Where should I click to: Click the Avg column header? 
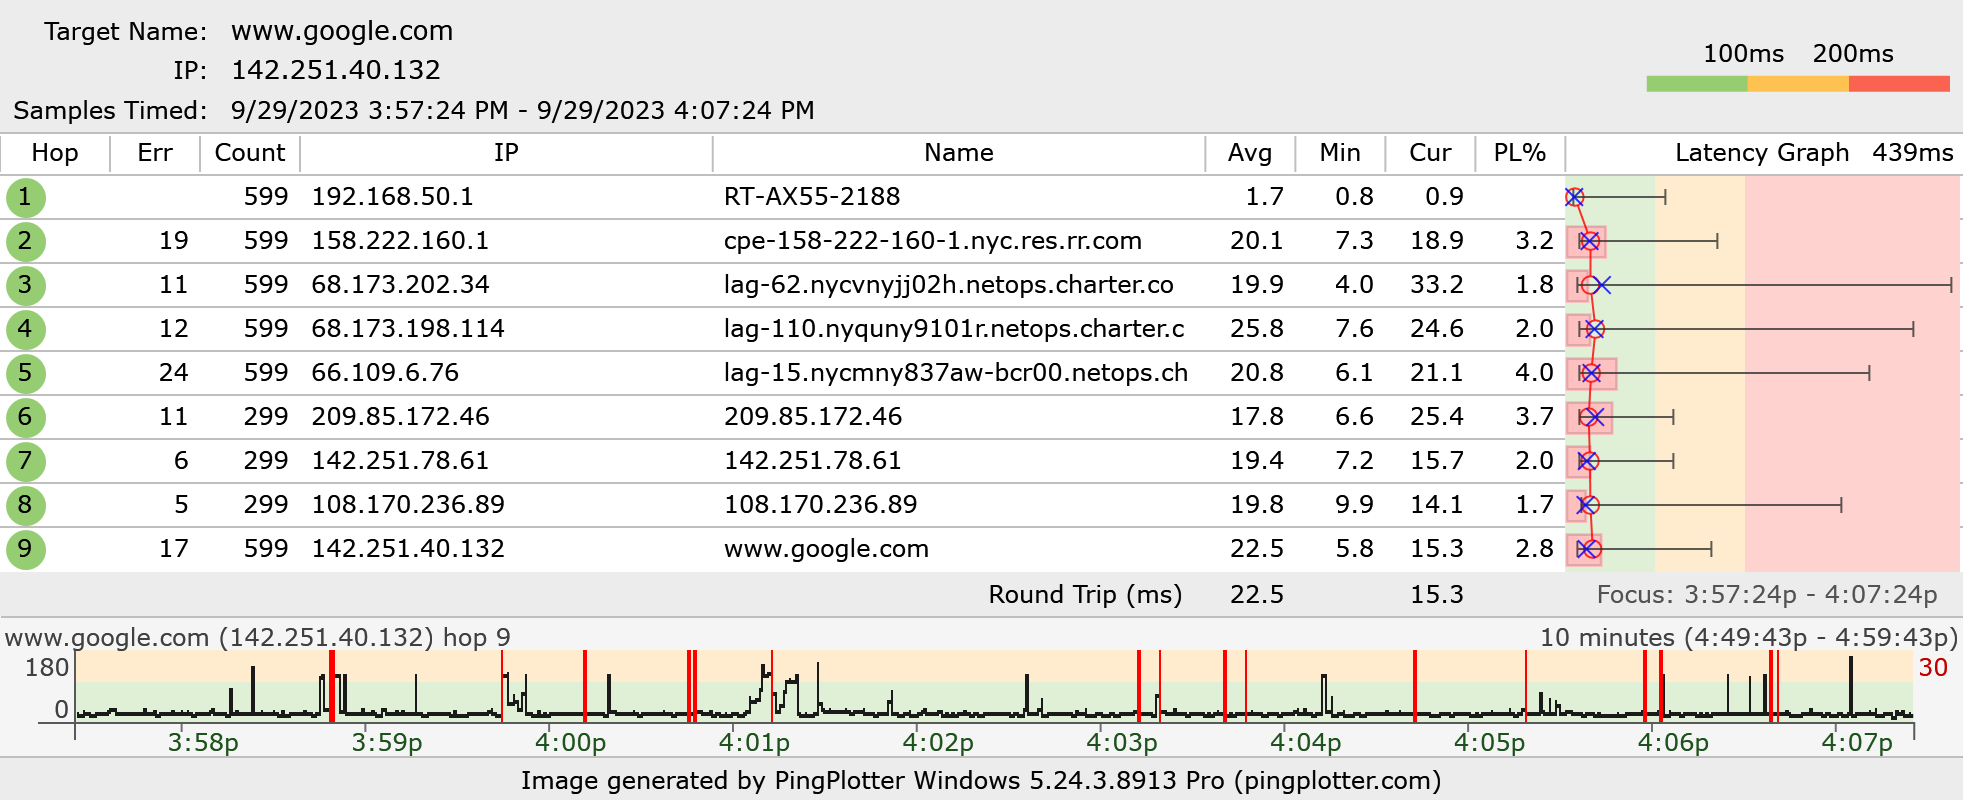coord(1249,153)
